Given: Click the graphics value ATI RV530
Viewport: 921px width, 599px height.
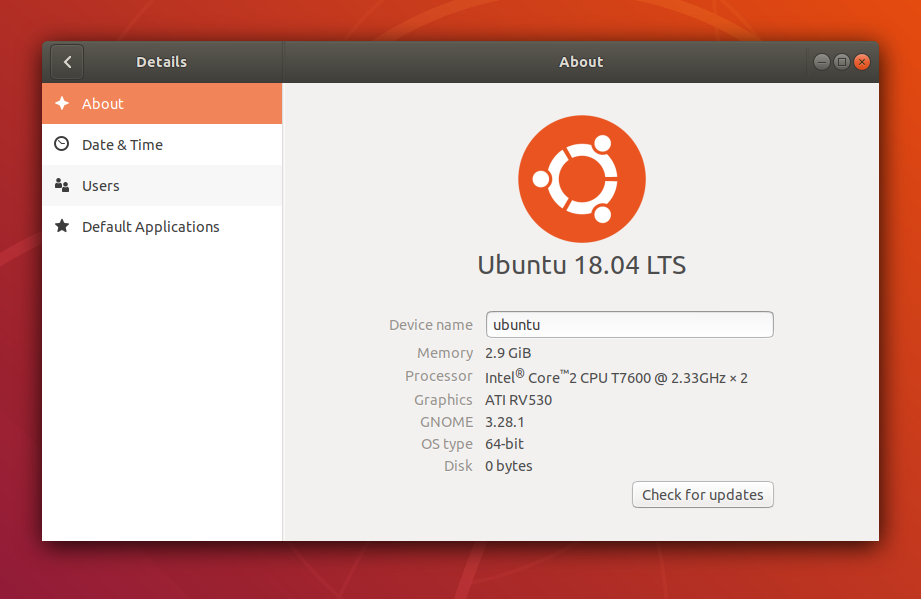Looking at the screenshot, I should (x=519, y=400).
